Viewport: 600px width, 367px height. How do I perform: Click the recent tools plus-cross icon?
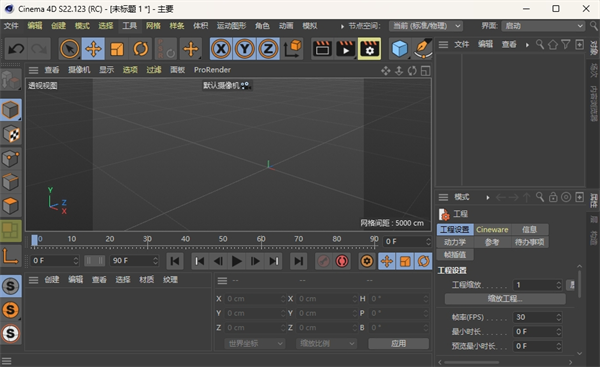pyautogui.click(x=191, y=49)
